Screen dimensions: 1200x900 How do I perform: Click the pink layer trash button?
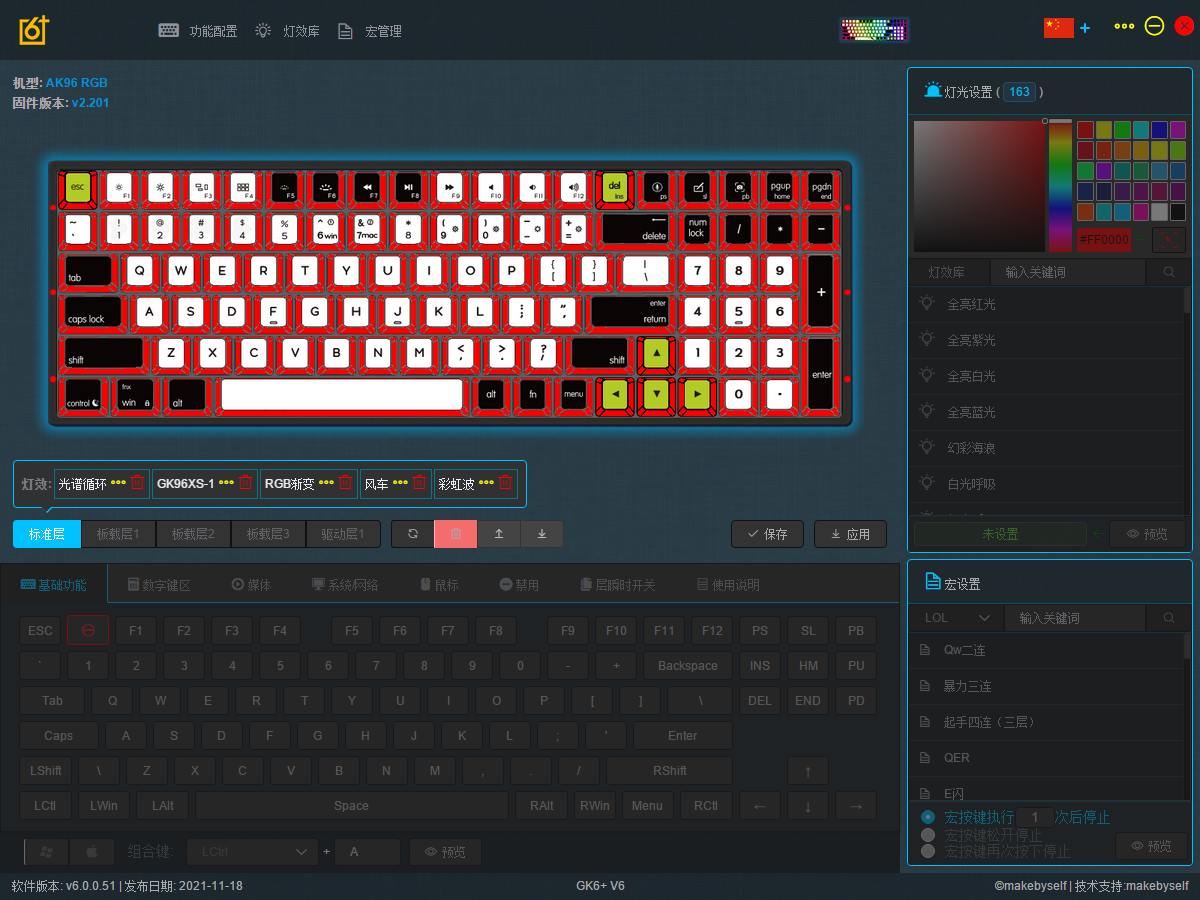click(x=456, y=534)
